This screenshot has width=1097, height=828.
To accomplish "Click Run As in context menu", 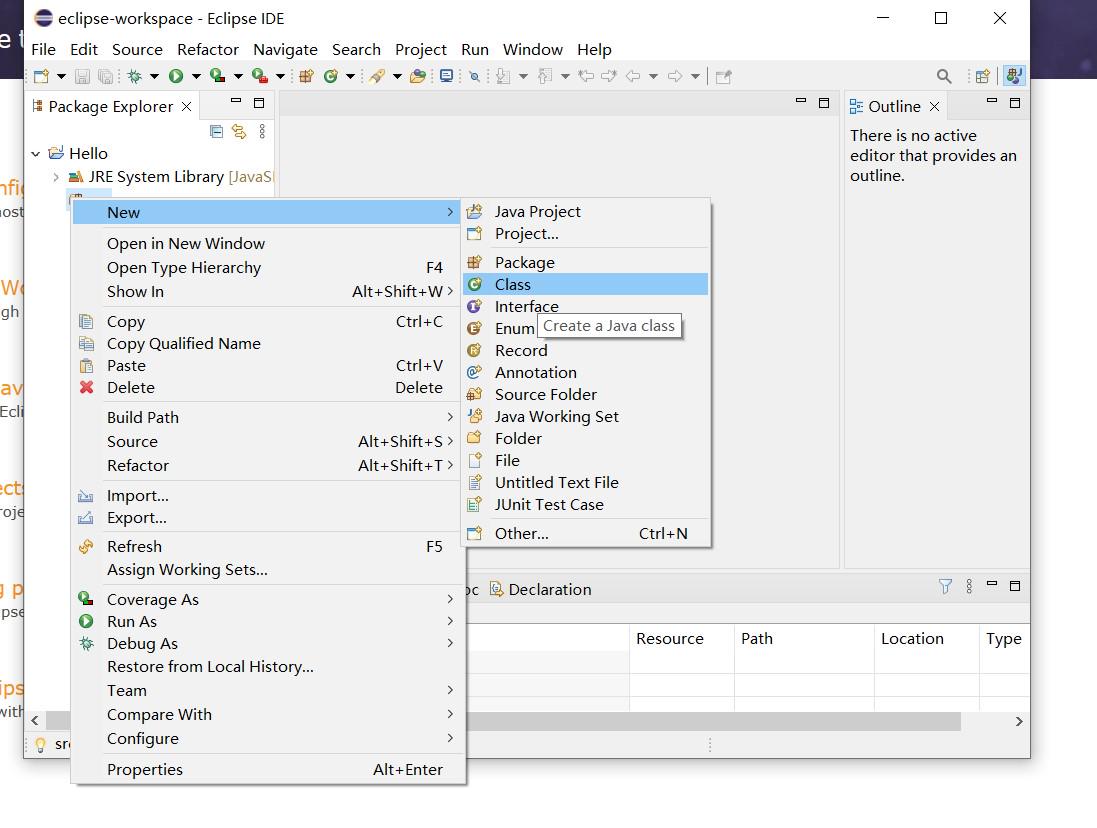I will (x=267, y=621).
